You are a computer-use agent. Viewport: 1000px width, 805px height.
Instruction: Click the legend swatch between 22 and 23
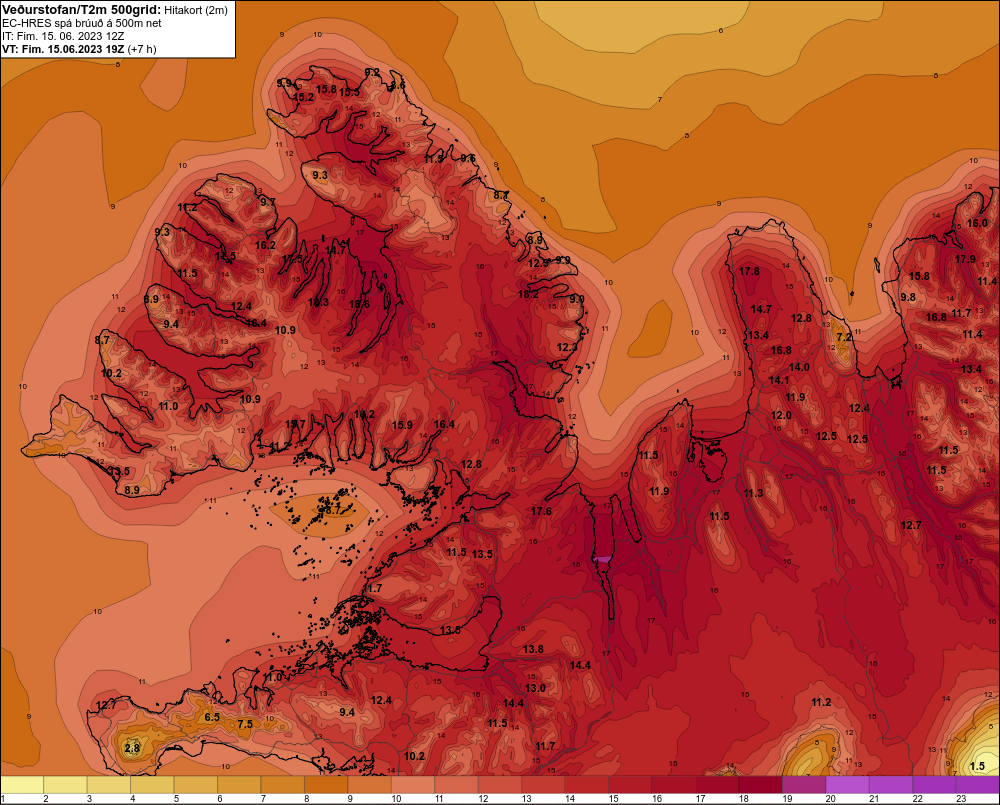click(934, 785)
